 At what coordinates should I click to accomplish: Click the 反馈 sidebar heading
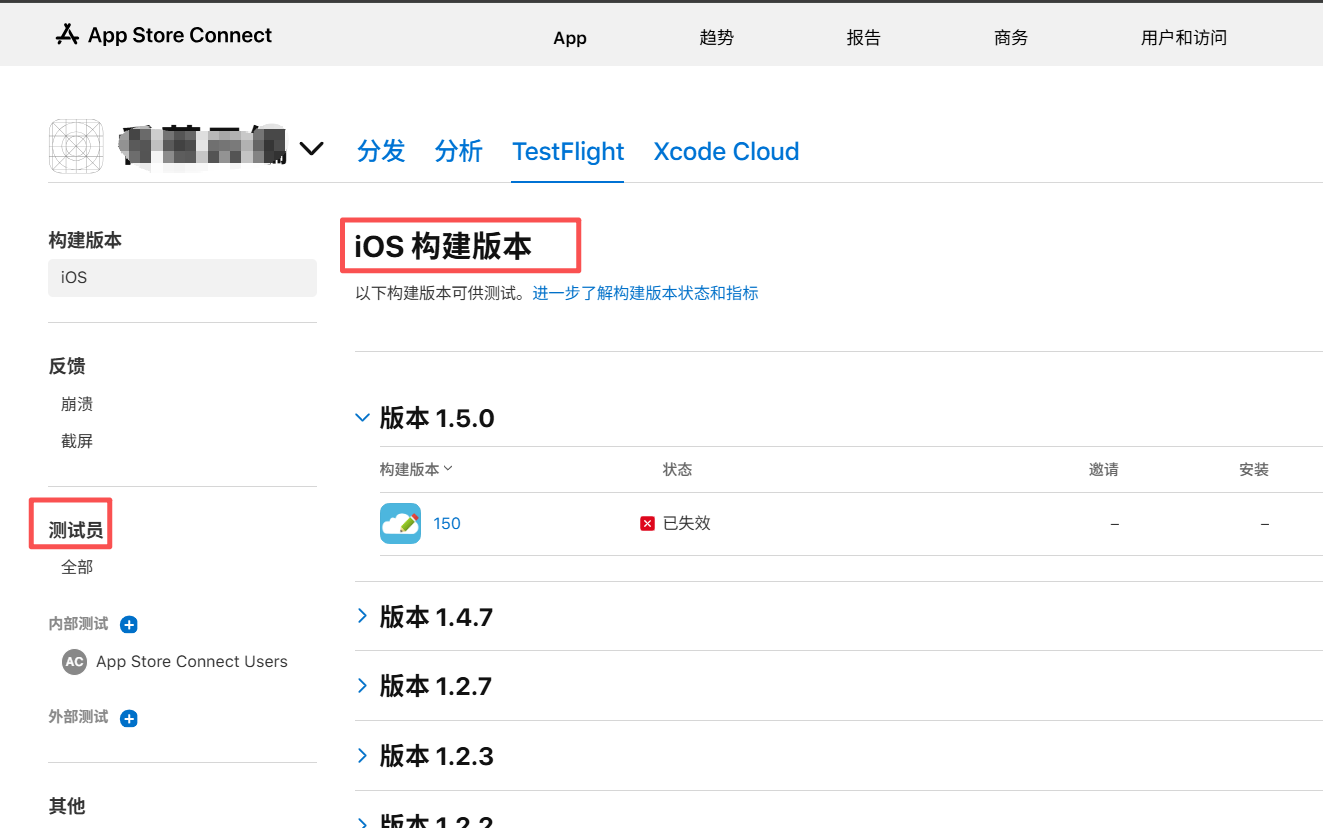coord(67,366)
